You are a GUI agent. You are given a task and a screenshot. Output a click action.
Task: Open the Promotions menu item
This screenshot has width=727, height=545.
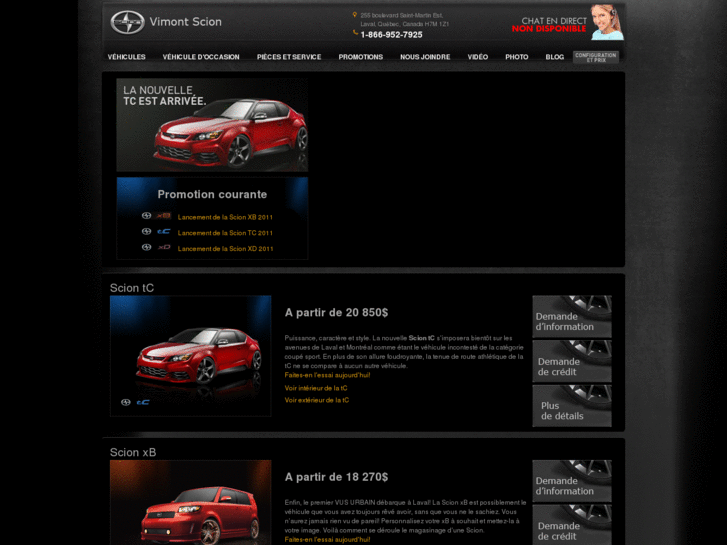(361, 57)
